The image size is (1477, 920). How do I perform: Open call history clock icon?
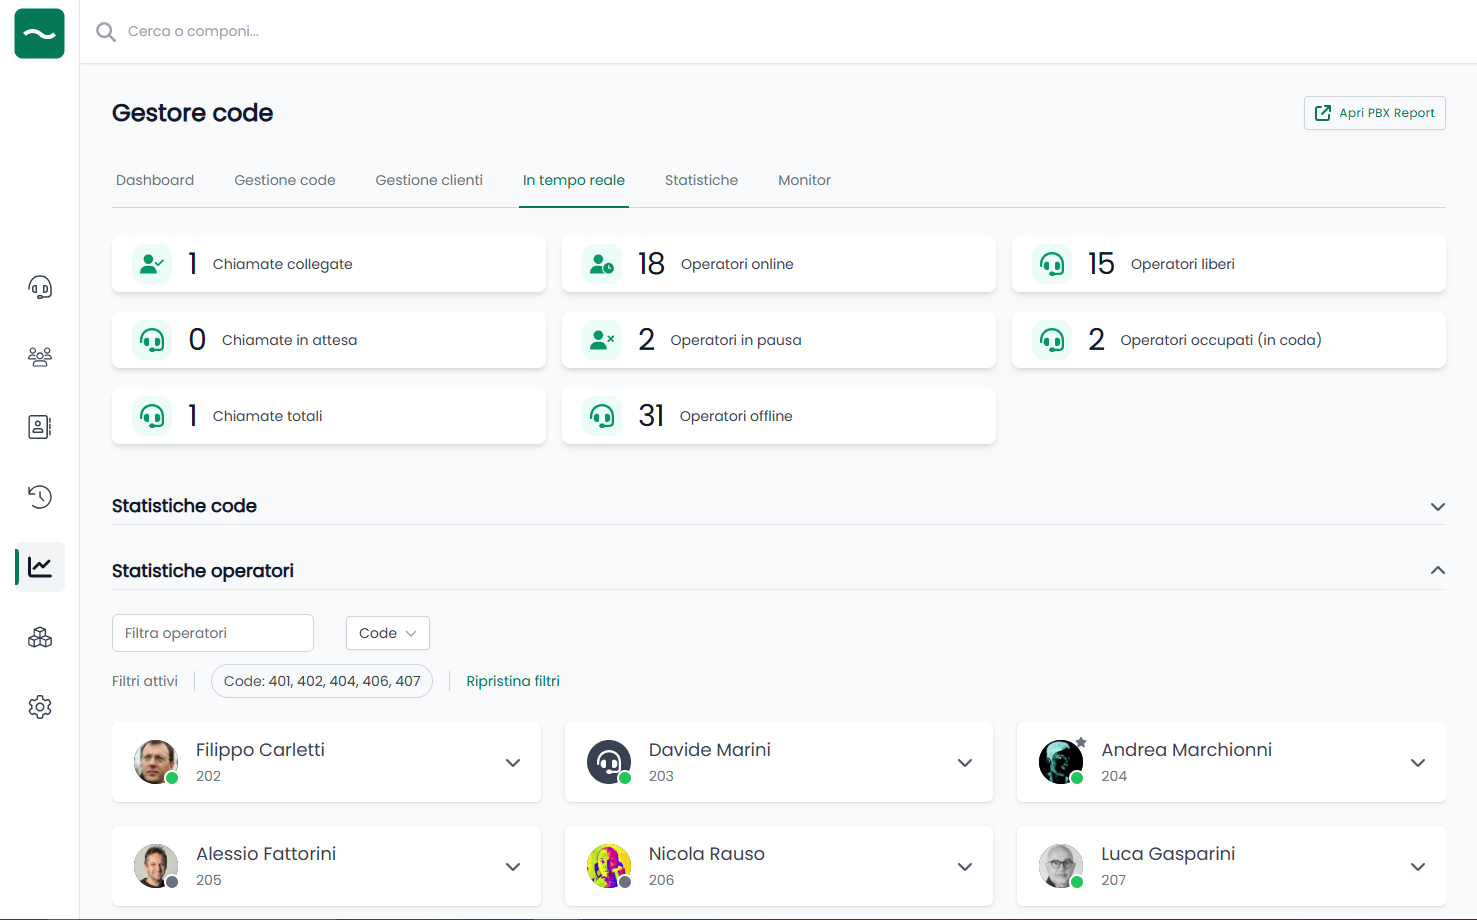40,497
